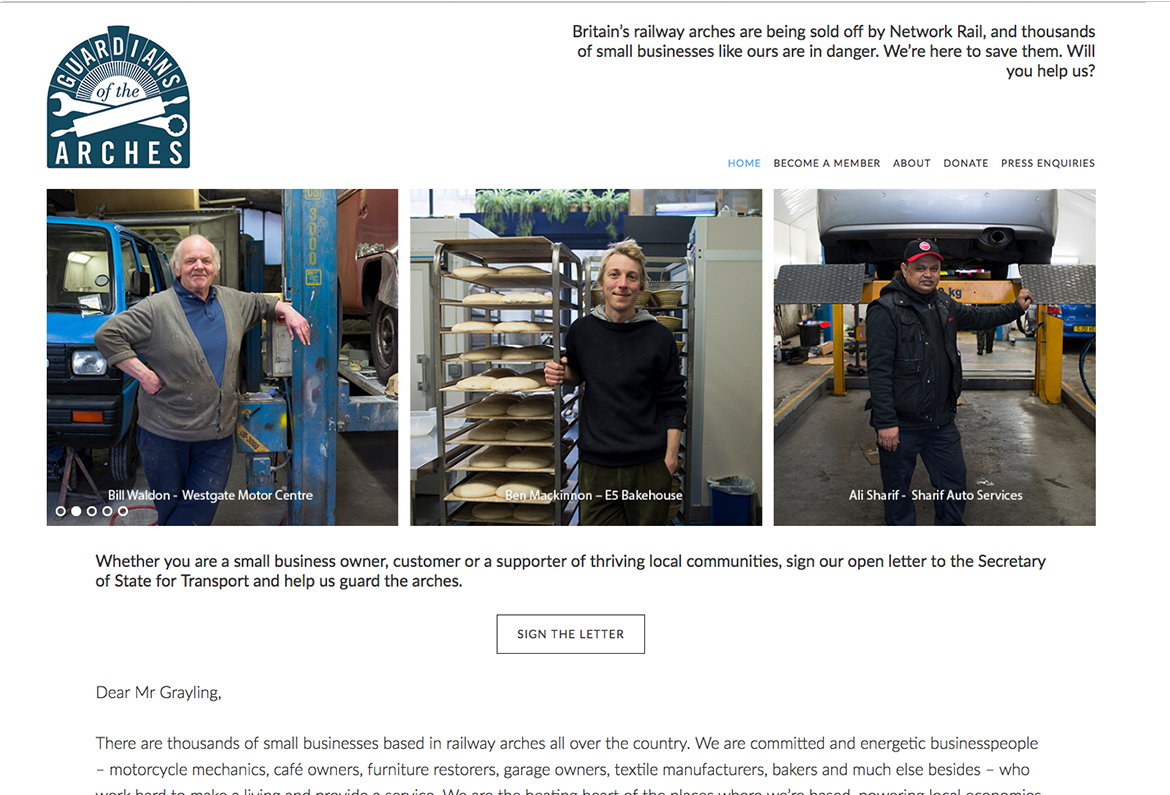This screenshot has height=795, width=1170.
Task: Open the About page
Action: (x=912, y=163)
